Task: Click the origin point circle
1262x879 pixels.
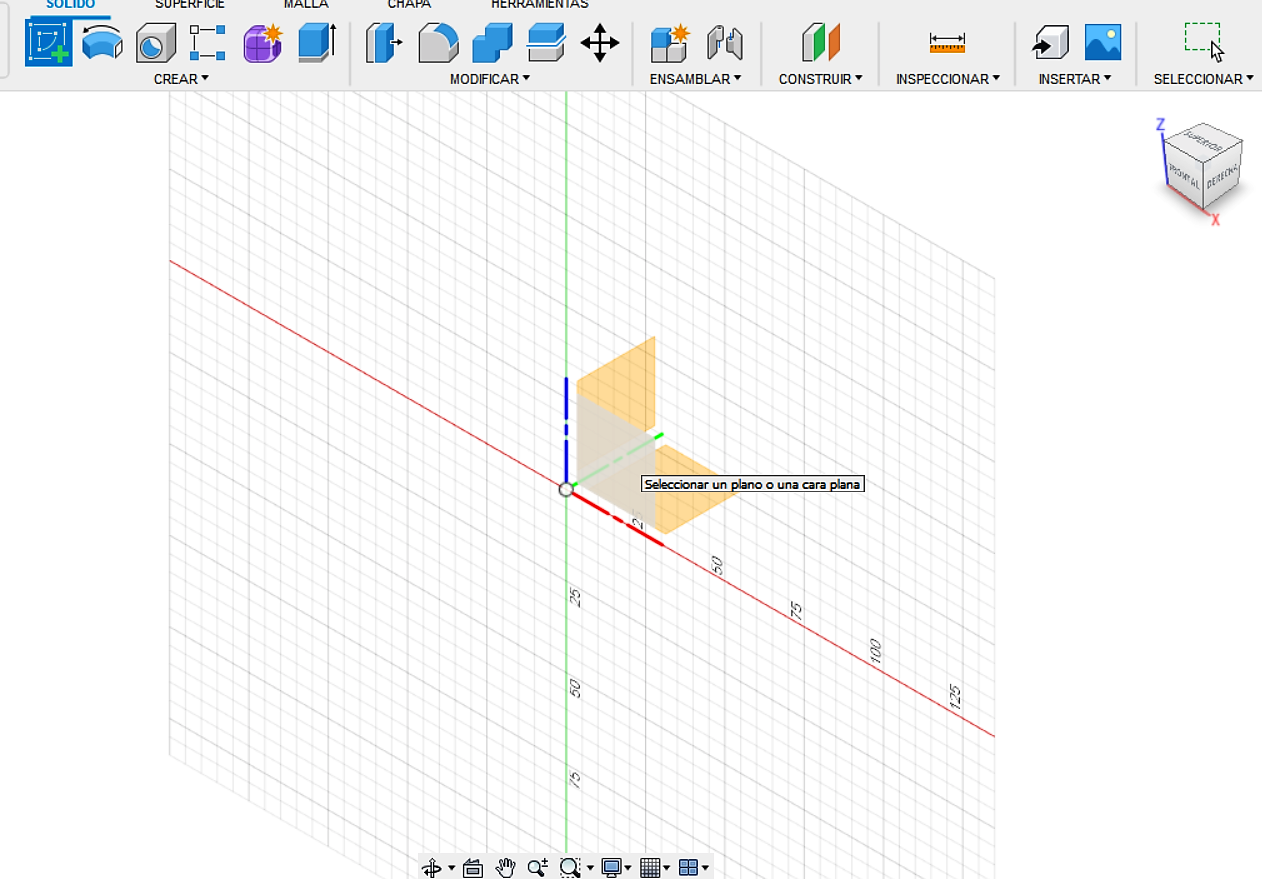Action: (x=566, y=489)
